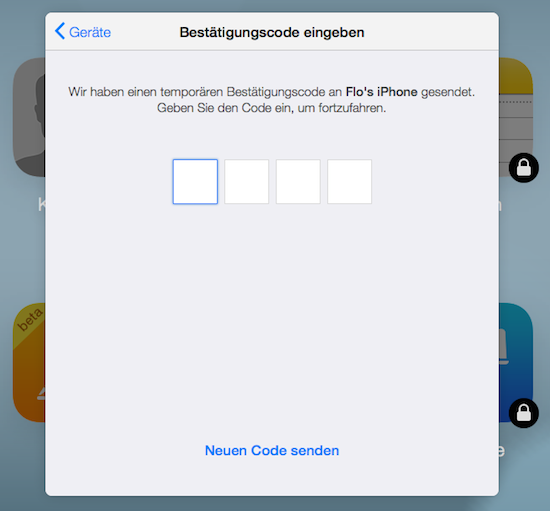Click the blue back chevron arrow

[x=60, y=31]
